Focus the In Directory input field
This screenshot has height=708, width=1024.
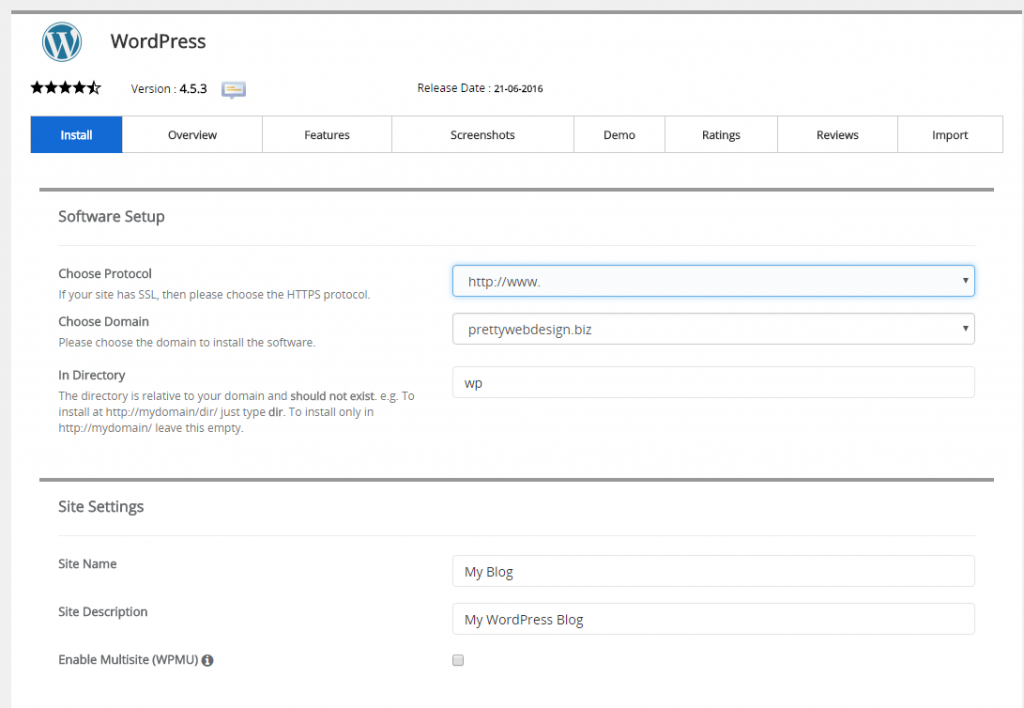click(713, 382)
